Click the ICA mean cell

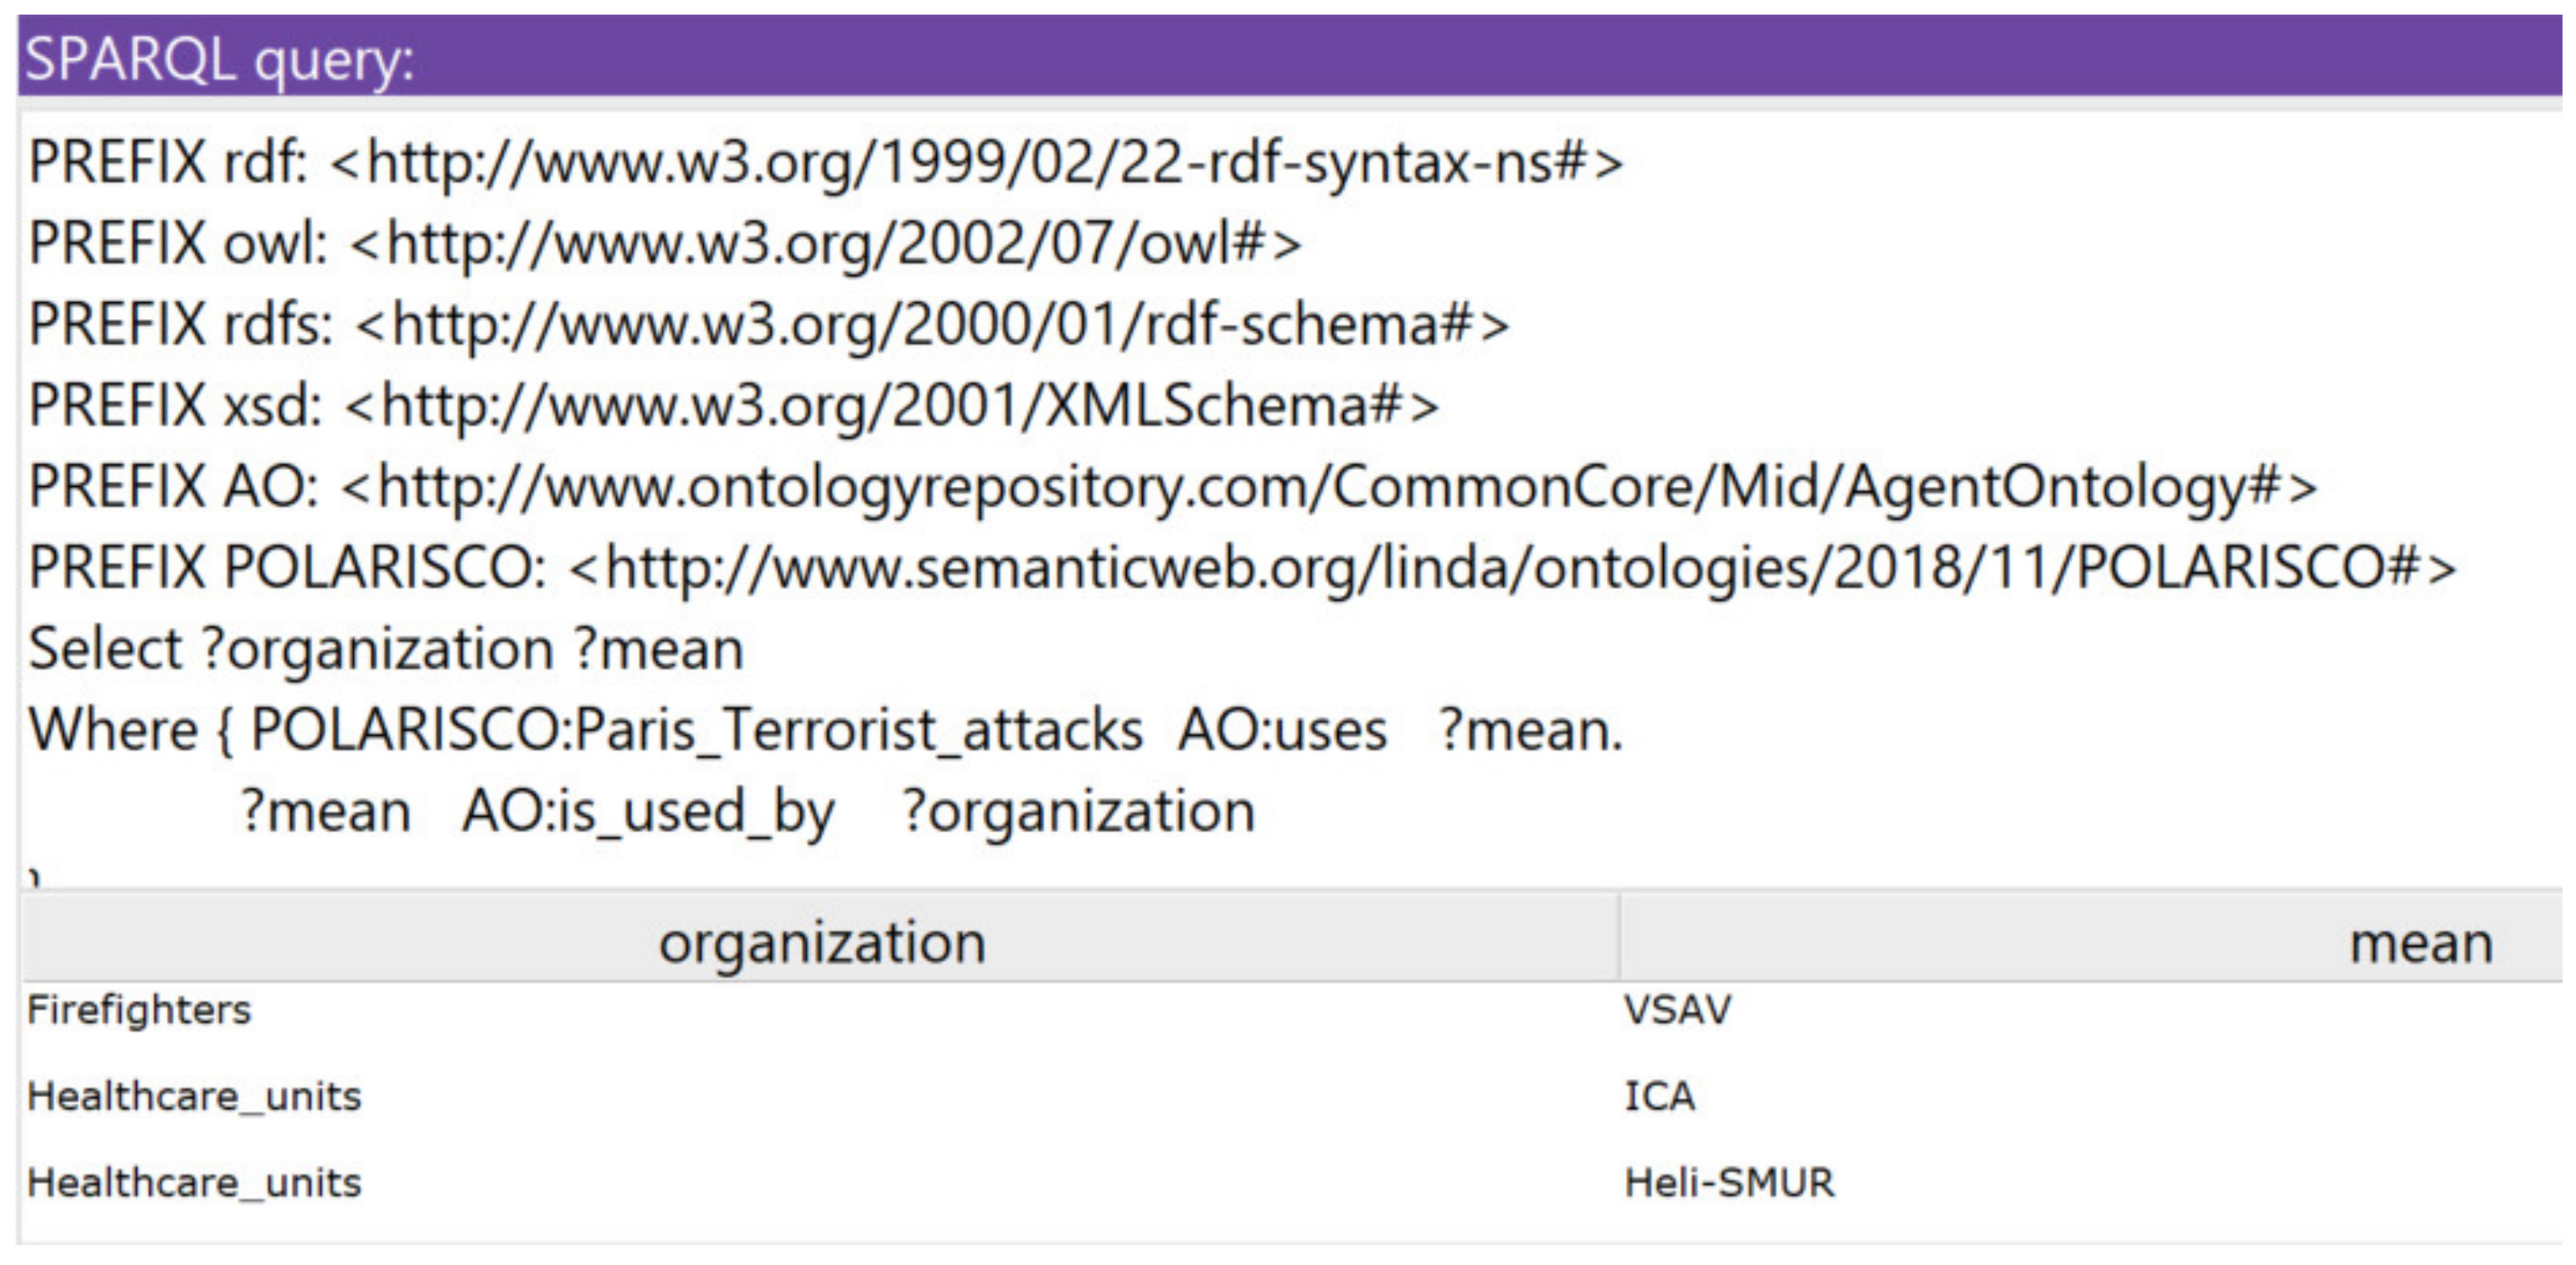point(1659,1096)
